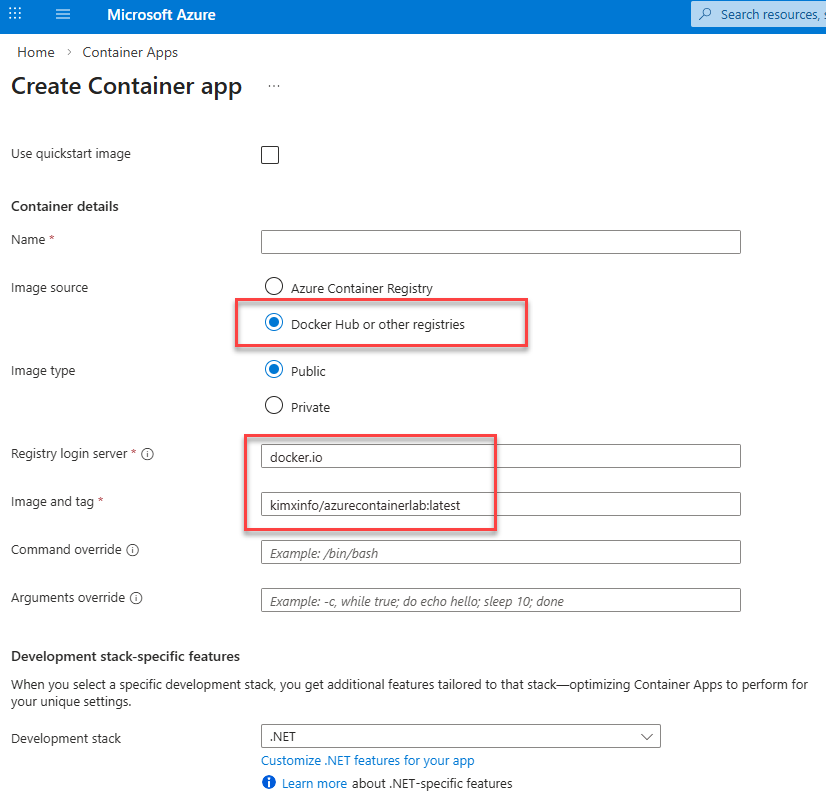Click the Microsoft Azure title
Image resolution: width=826 pixels, height=809 pixels.
[161, 15]
